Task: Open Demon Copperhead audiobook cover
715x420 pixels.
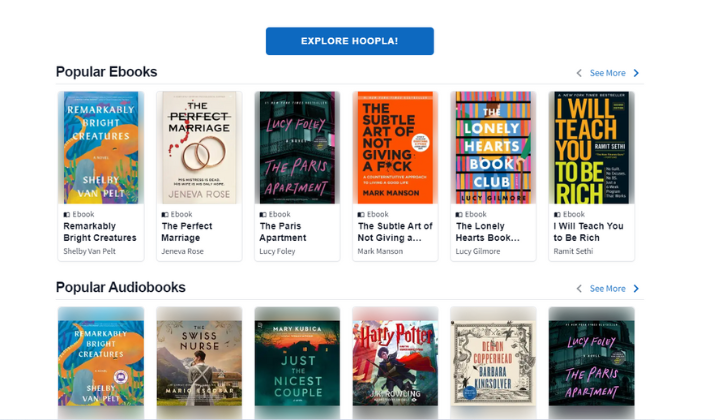Action: [493, 363]
